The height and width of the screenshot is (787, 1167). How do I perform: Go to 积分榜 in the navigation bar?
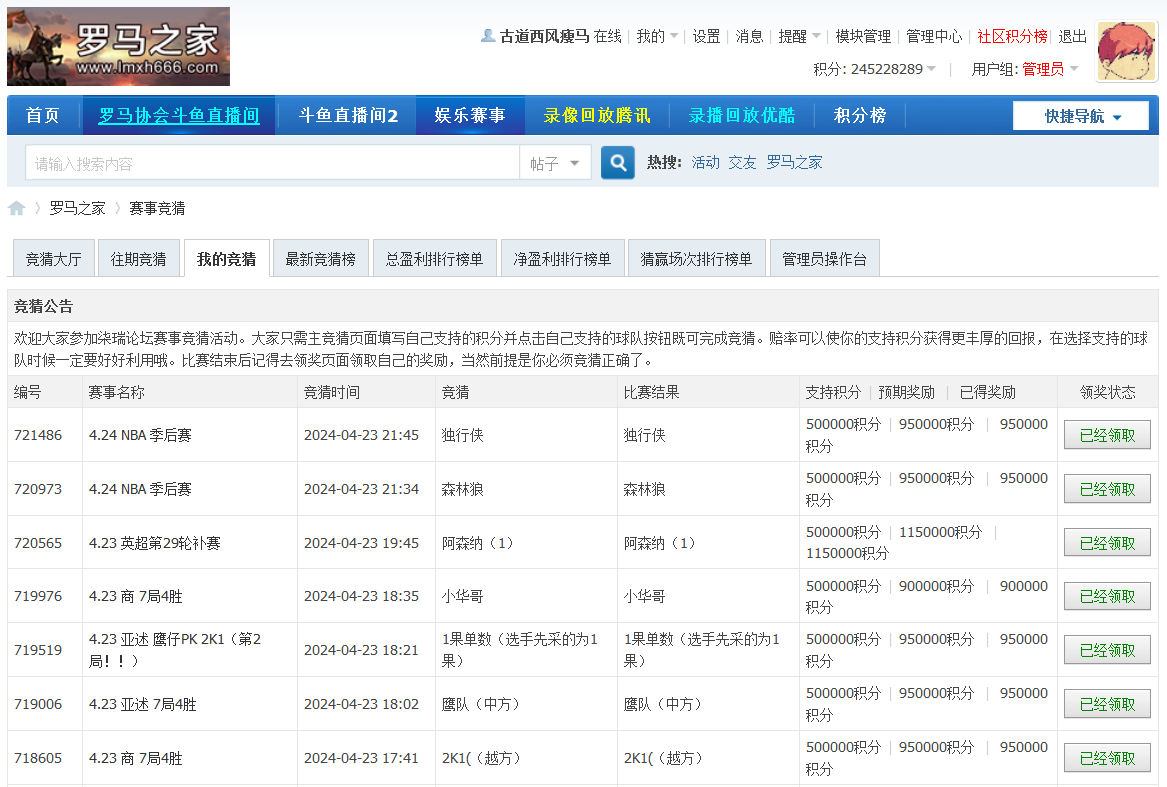pos(860,116)
